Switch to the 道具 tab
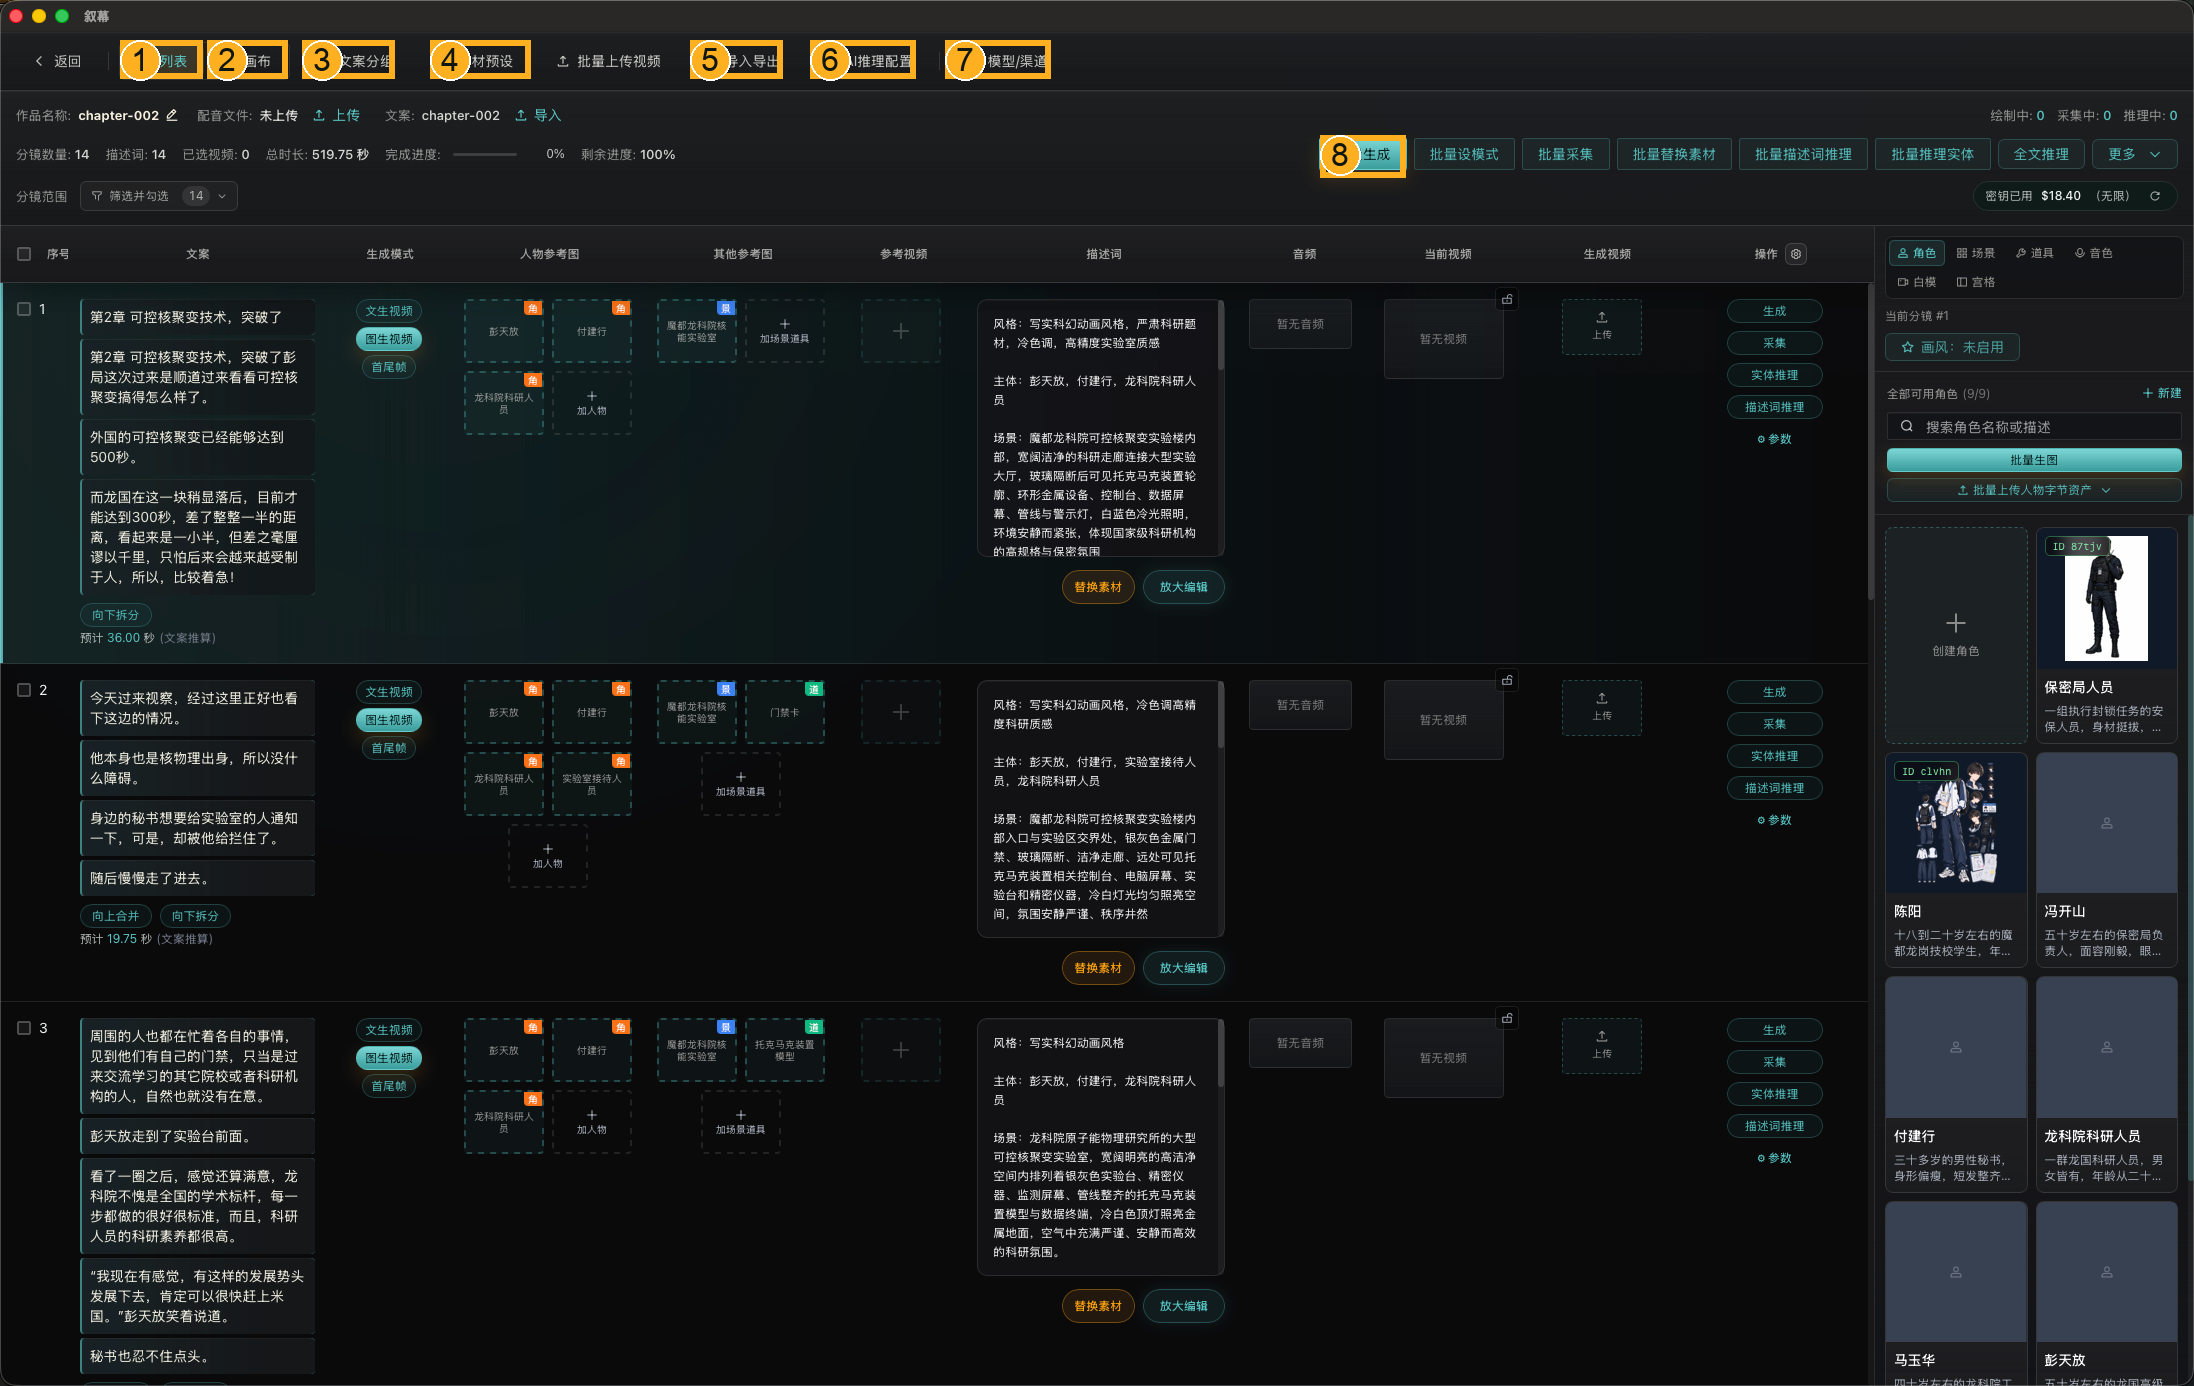This screenshot has width=2194, height=1386. [x=2035, y=253]
